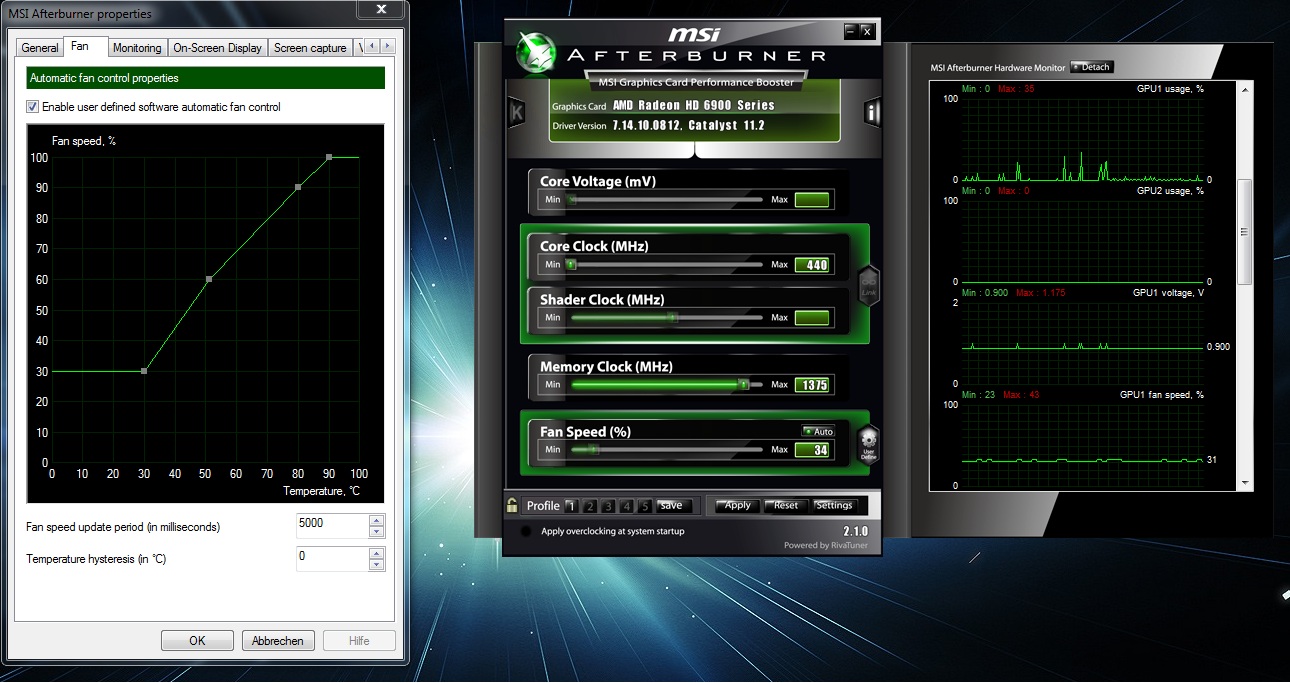Image resolution: width=1290 pixels, height=683 pixels.
Task: Decrease temperature hysteresis stepper
Action: (x=376, y=564)
